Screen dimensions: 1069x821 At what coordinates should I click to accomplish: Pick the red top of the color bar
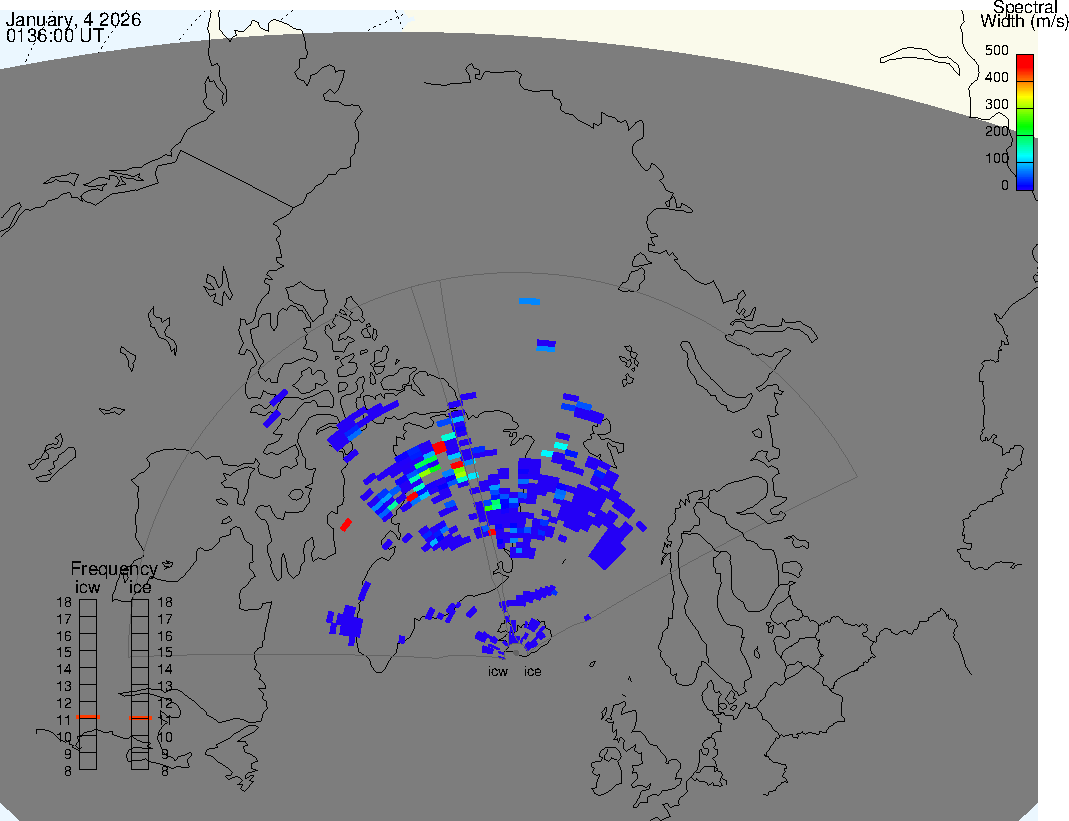(x=1025, y=67)
